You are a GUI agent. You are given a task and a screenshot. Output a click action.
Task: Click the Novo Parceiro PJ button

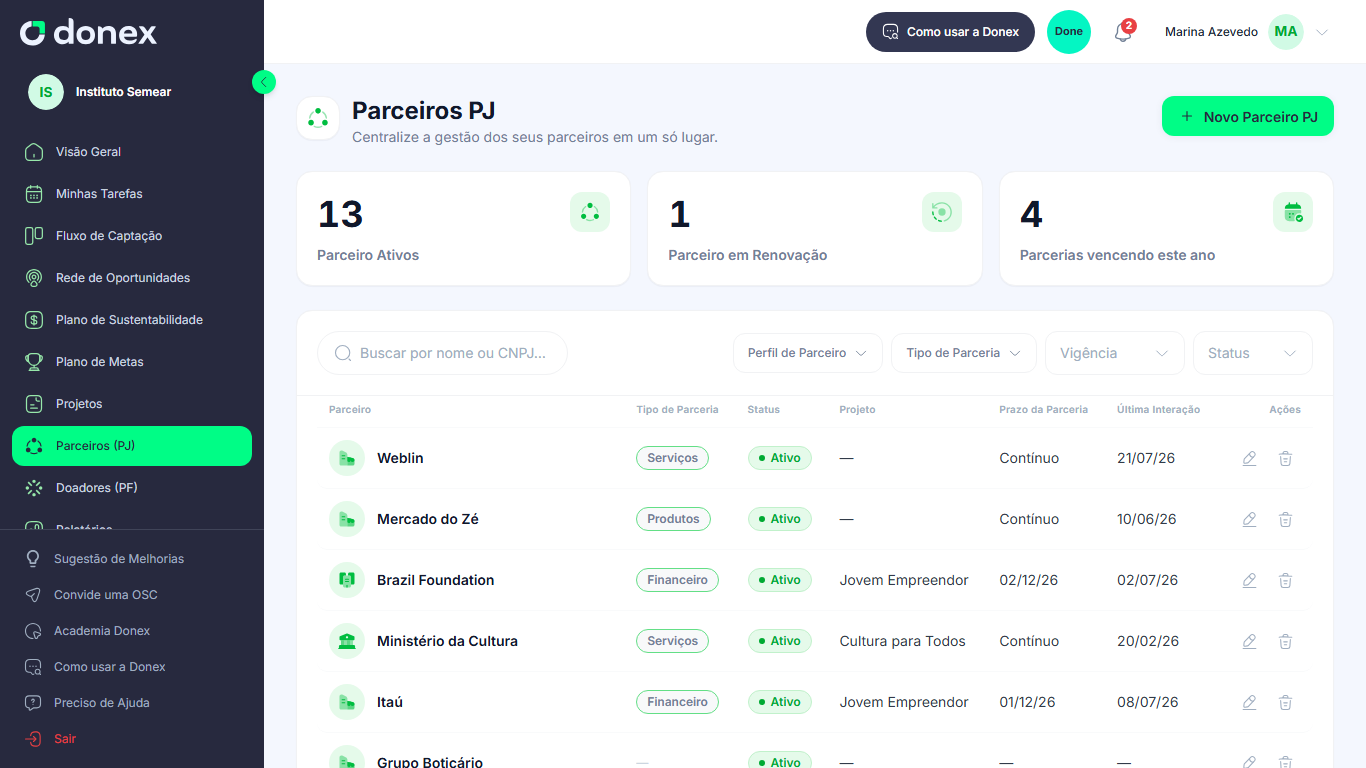[1248, 116]
